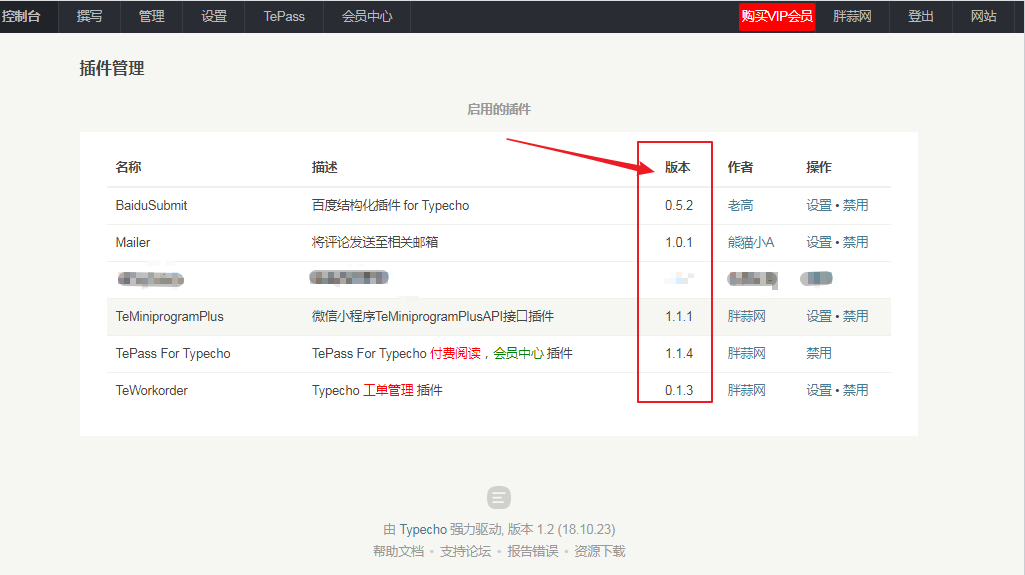The image size is (1025, 575).
Task: Open 帮助文档 in the footer
Action: [x=398, y=551]
